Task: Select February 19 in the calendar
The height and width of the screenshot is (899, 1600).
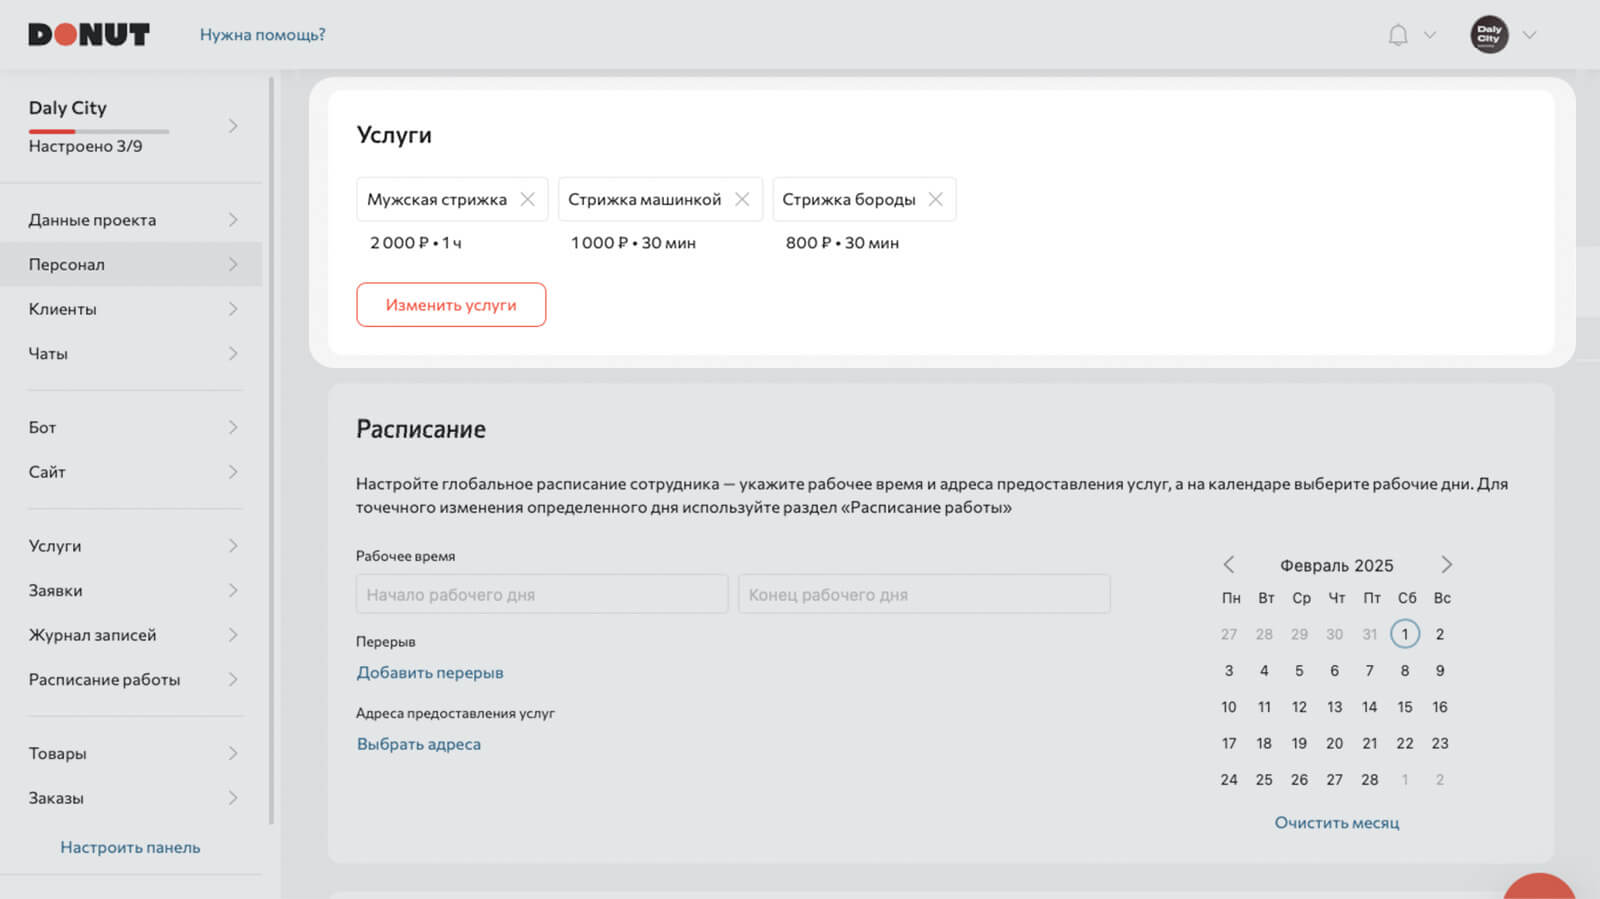Action: pos(1299,743)
